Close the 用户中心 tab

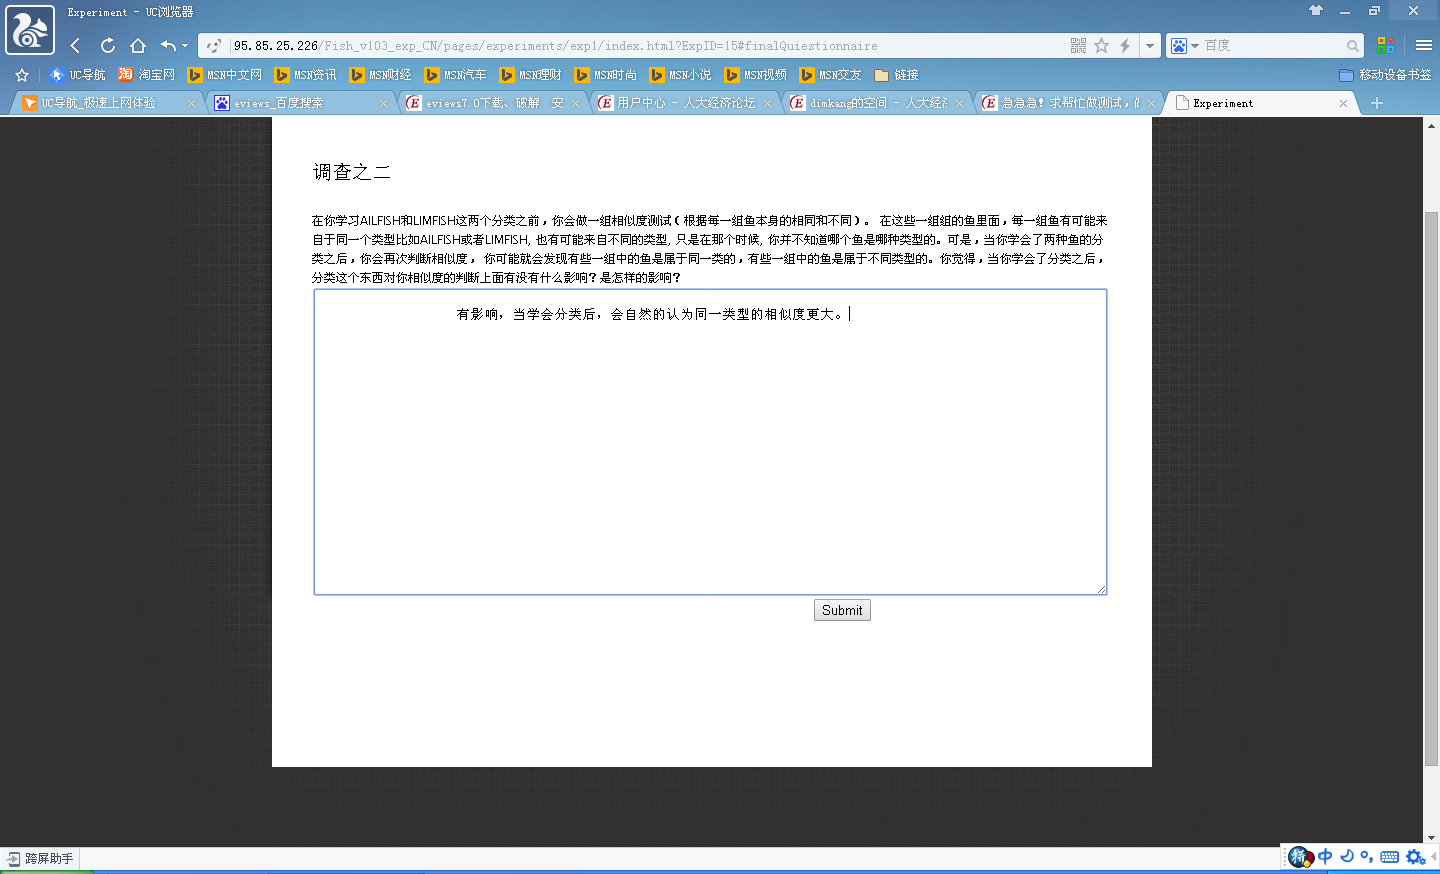pos(767,103)
